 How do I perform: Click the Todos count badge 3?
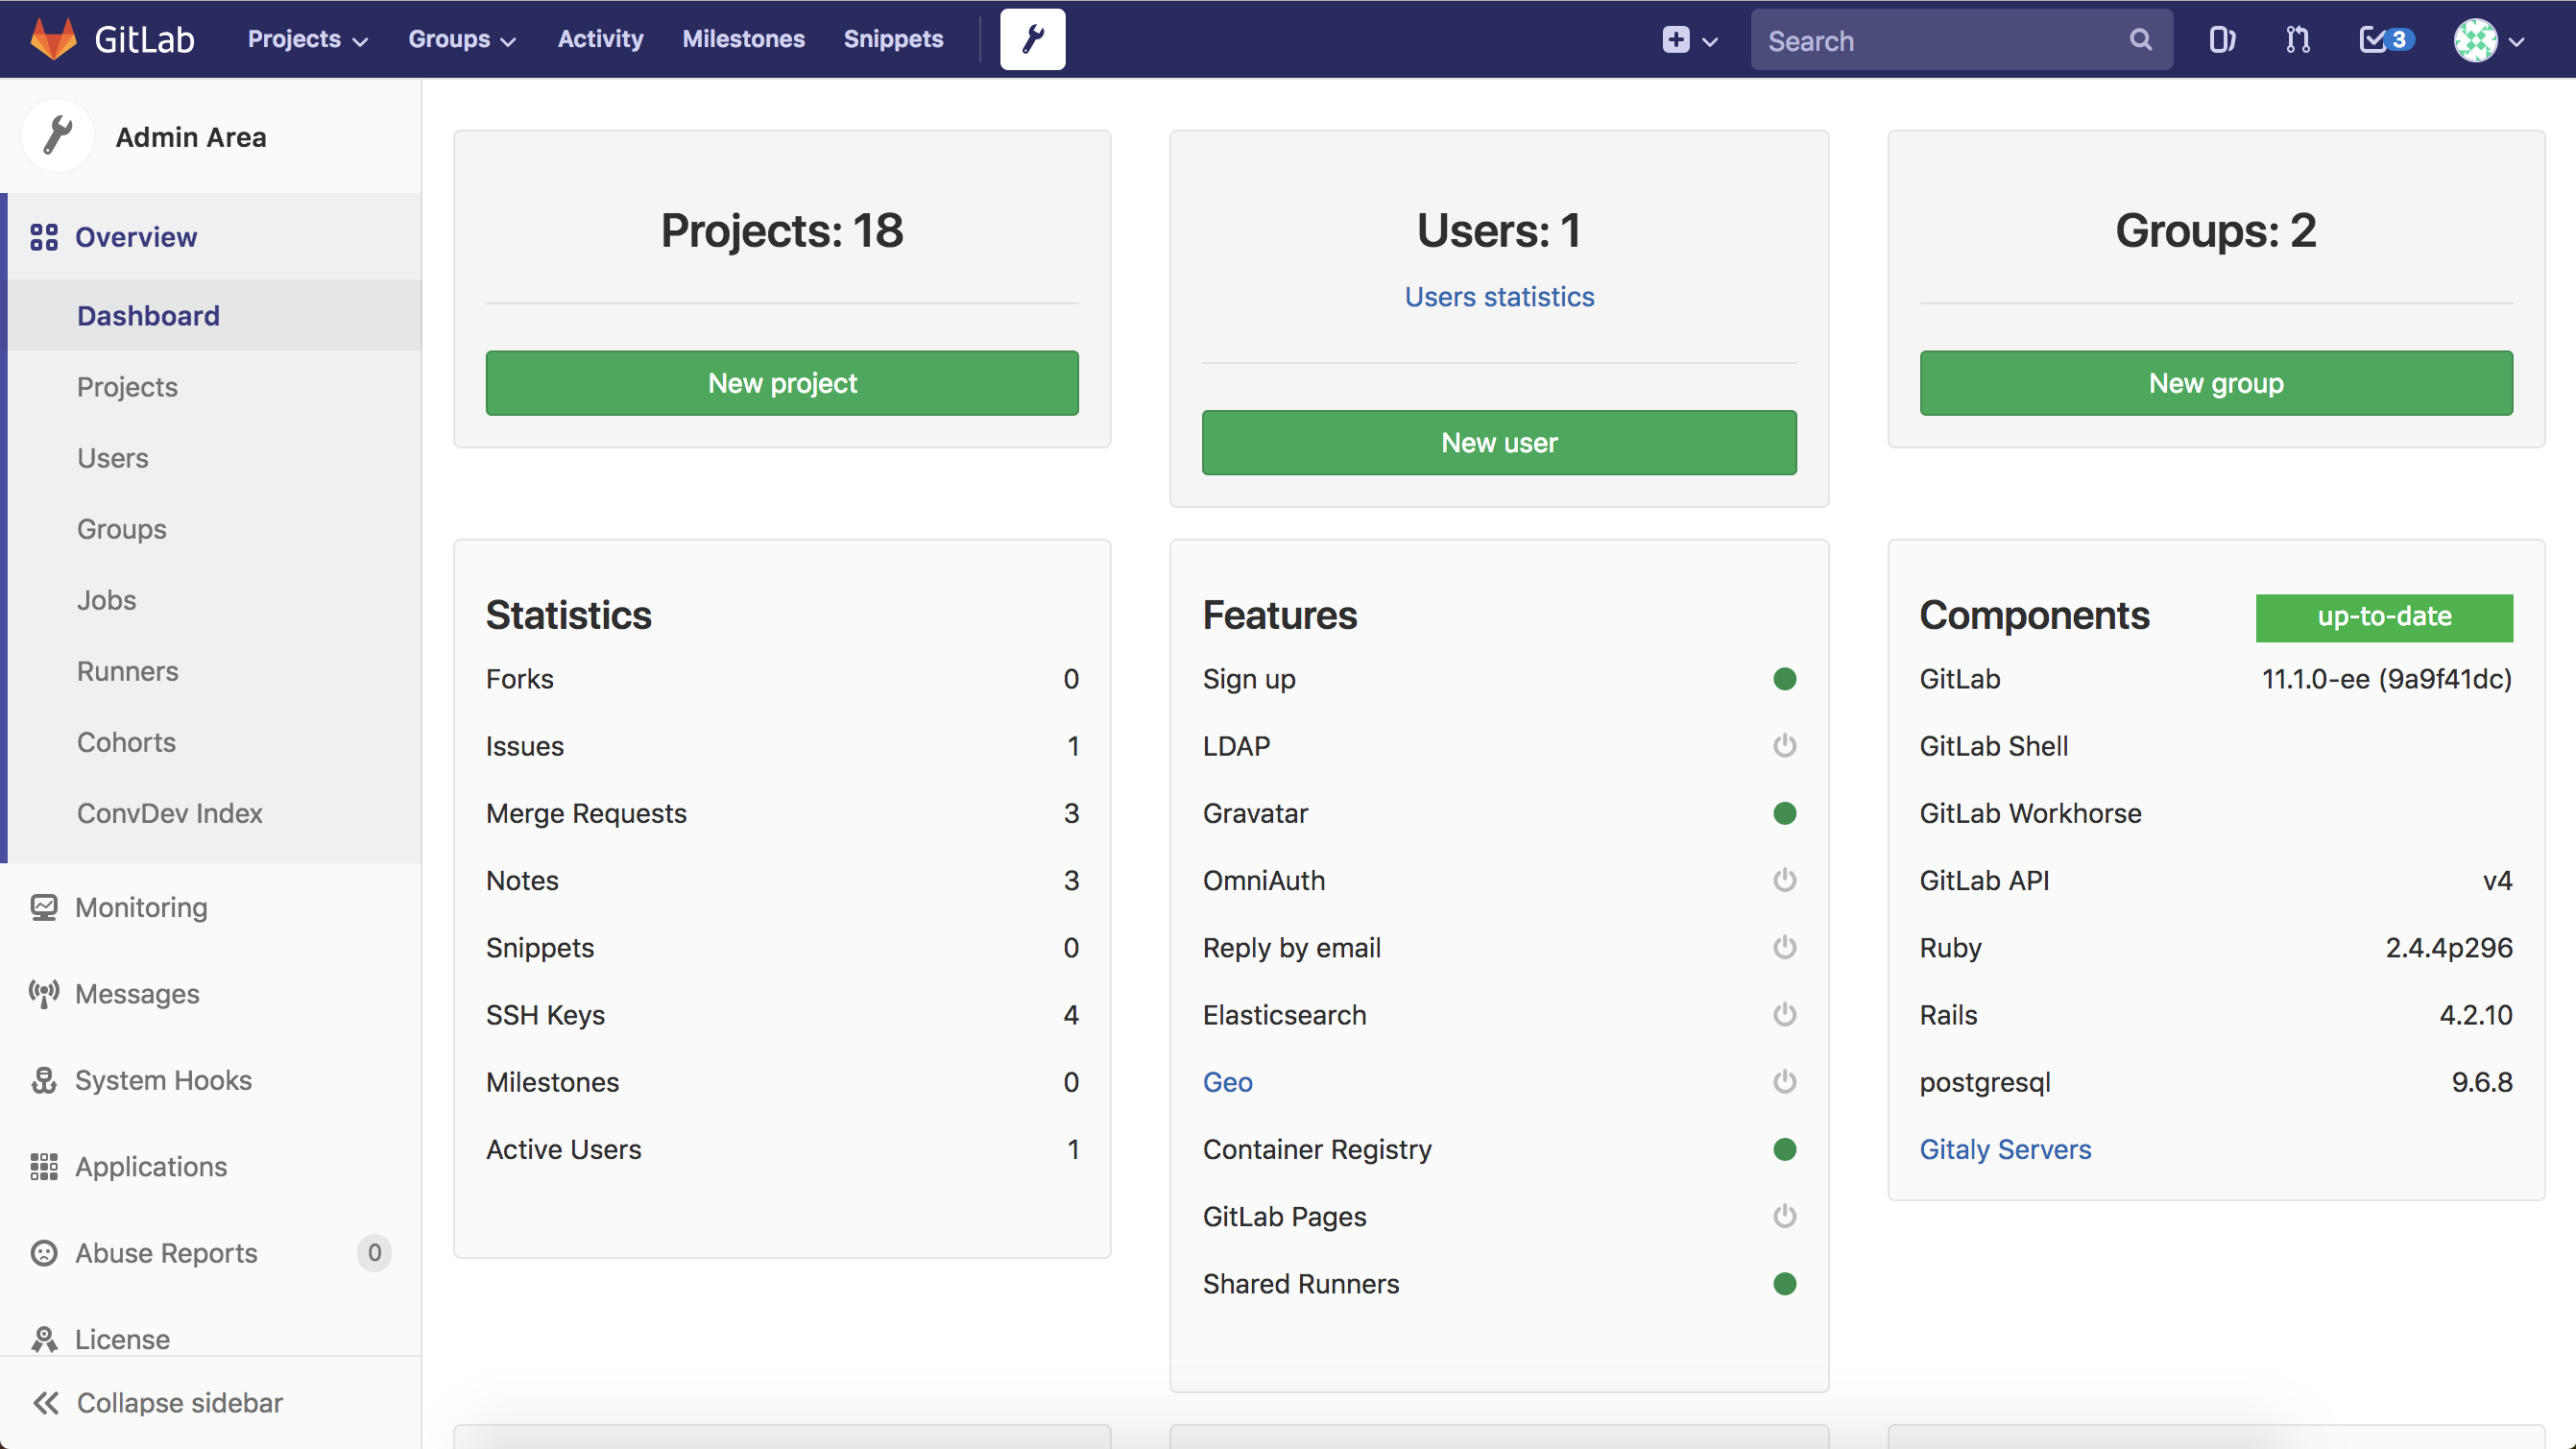[2399, 40]
